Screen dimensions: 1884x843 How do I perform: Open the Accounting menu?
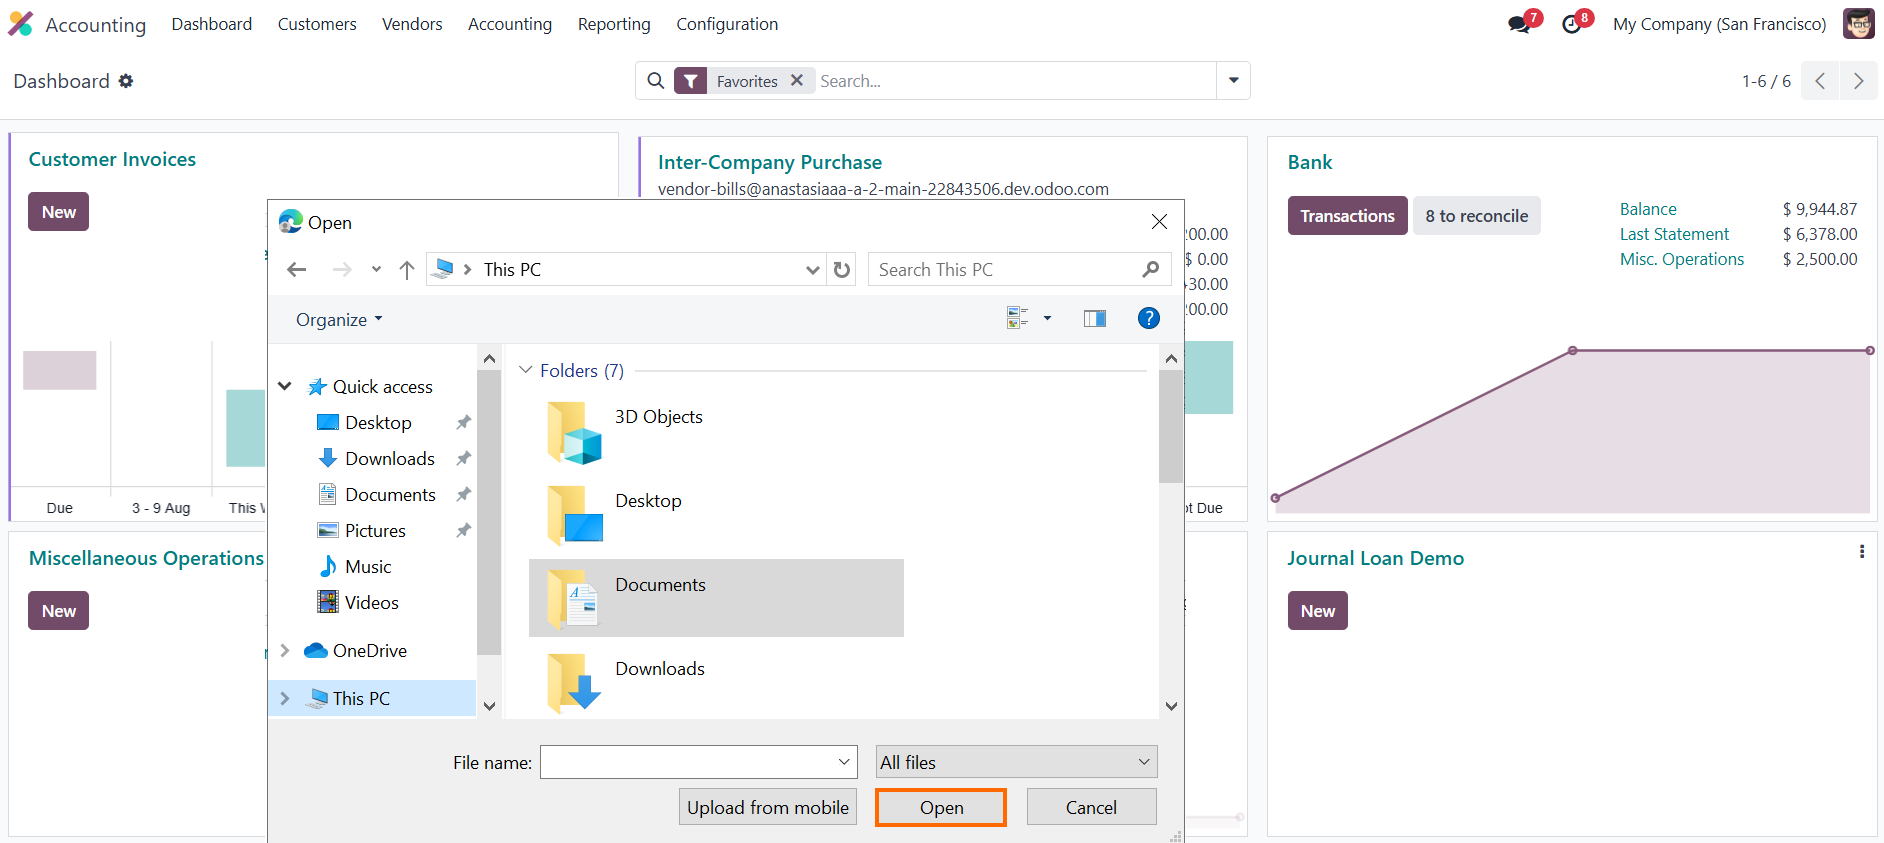(510, 24)
